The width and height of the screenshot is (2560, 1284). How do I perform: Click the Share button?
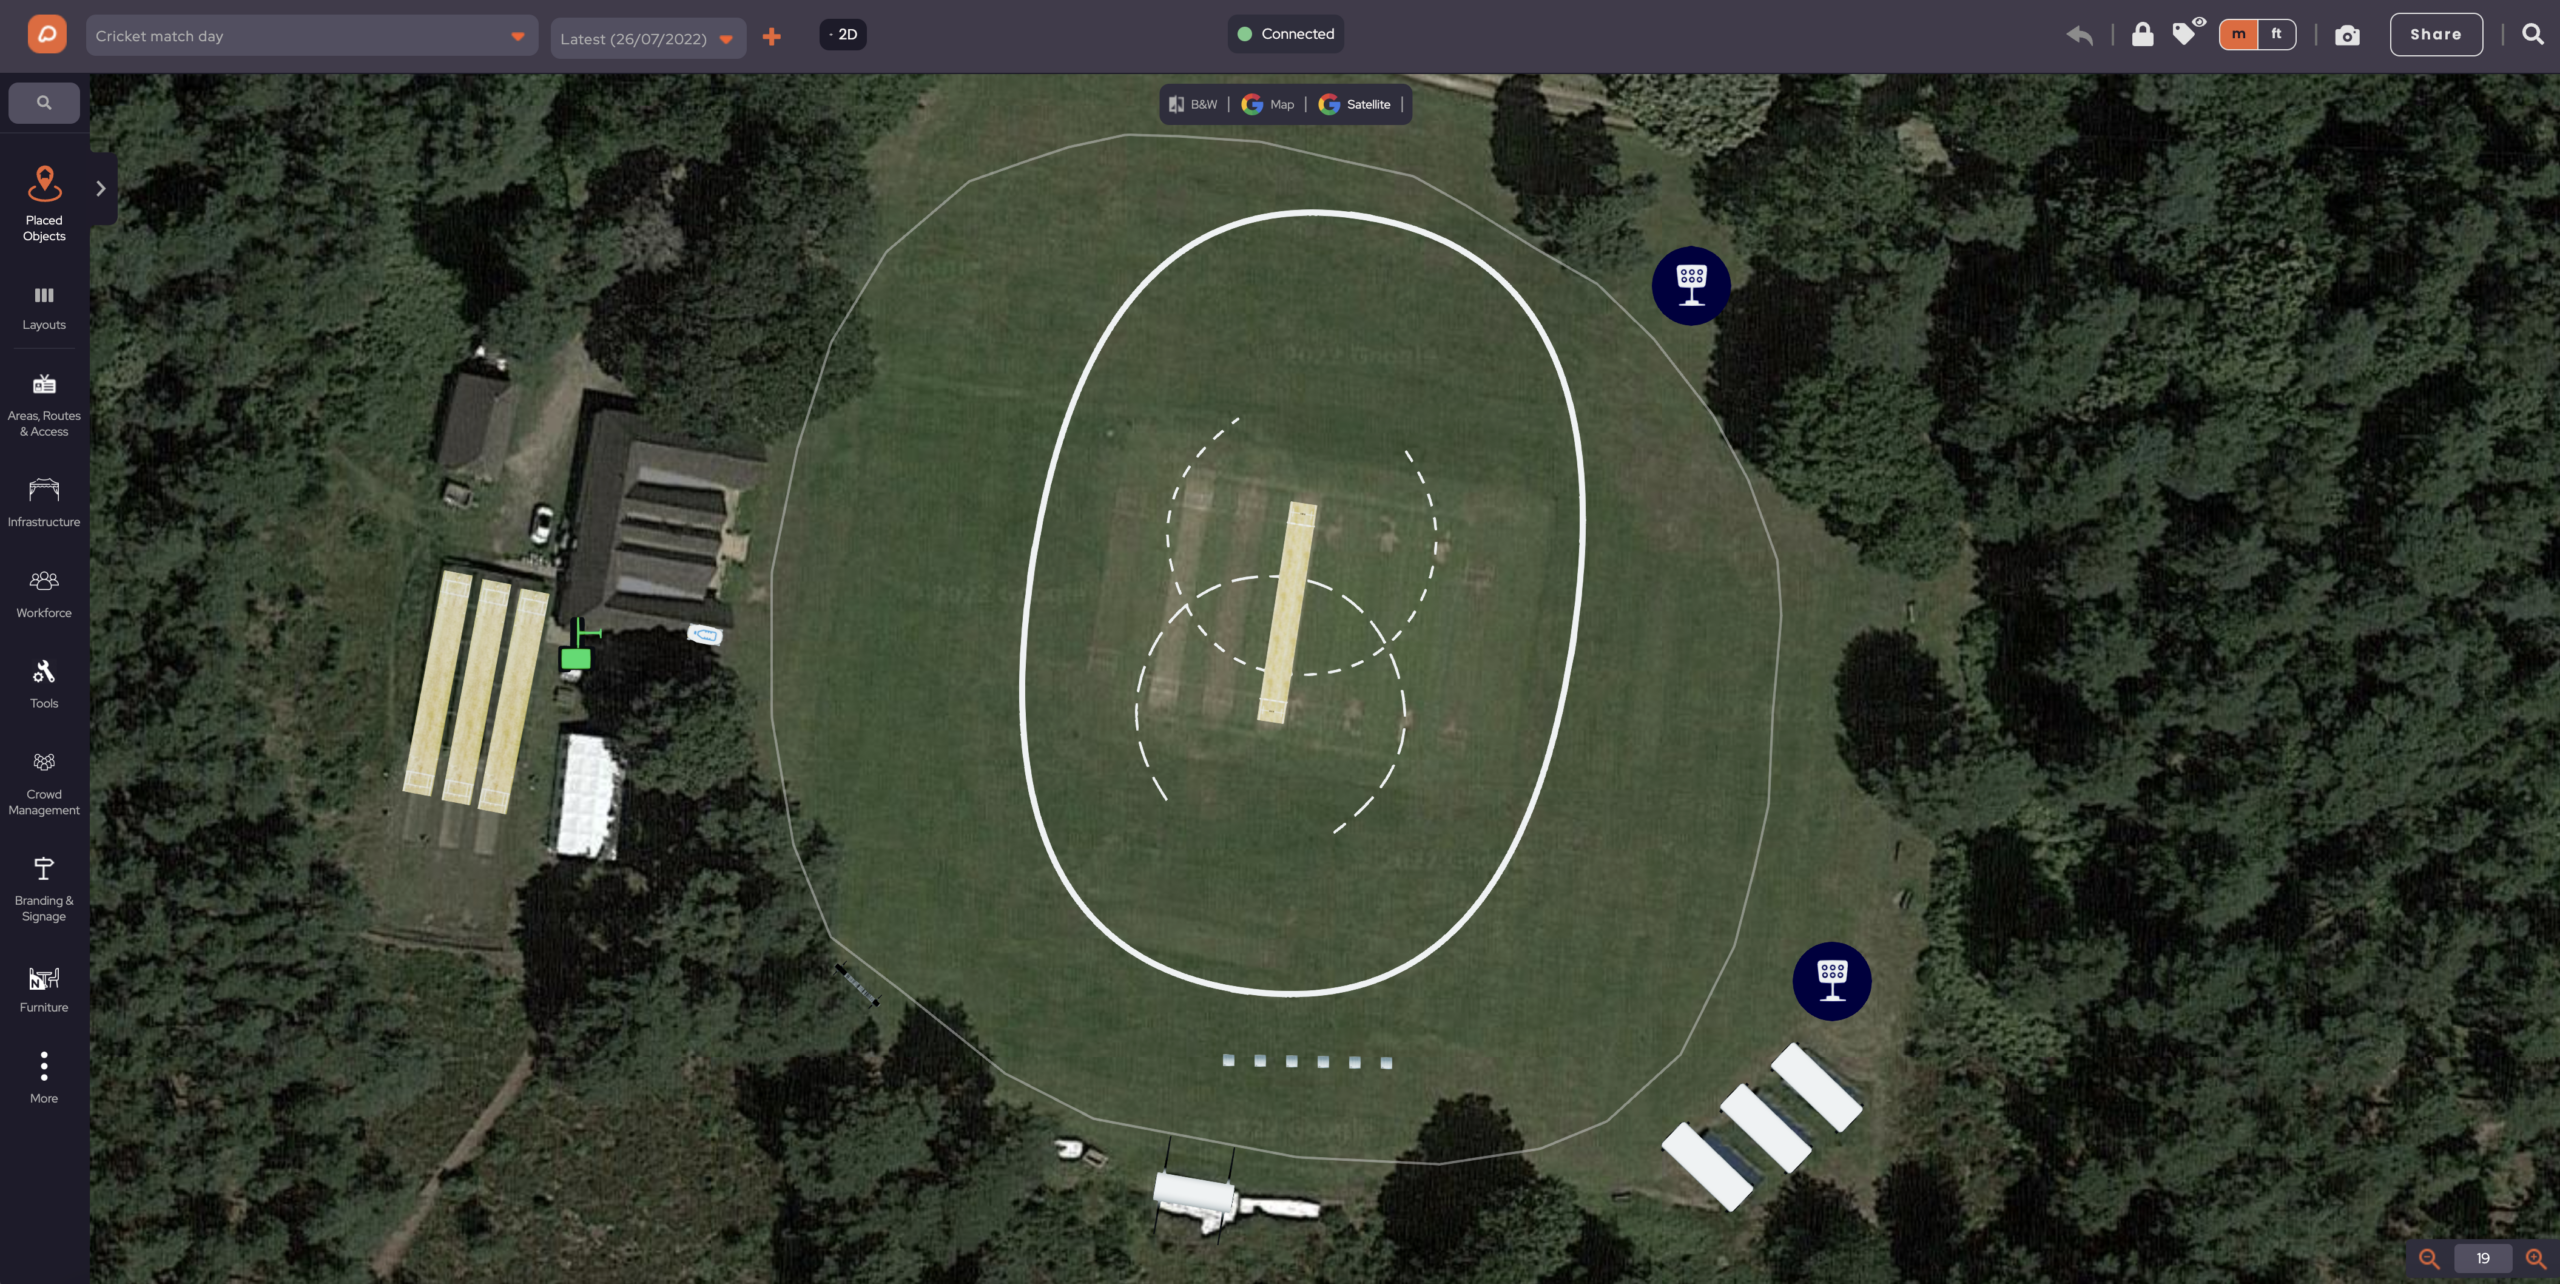[2436, 35]
